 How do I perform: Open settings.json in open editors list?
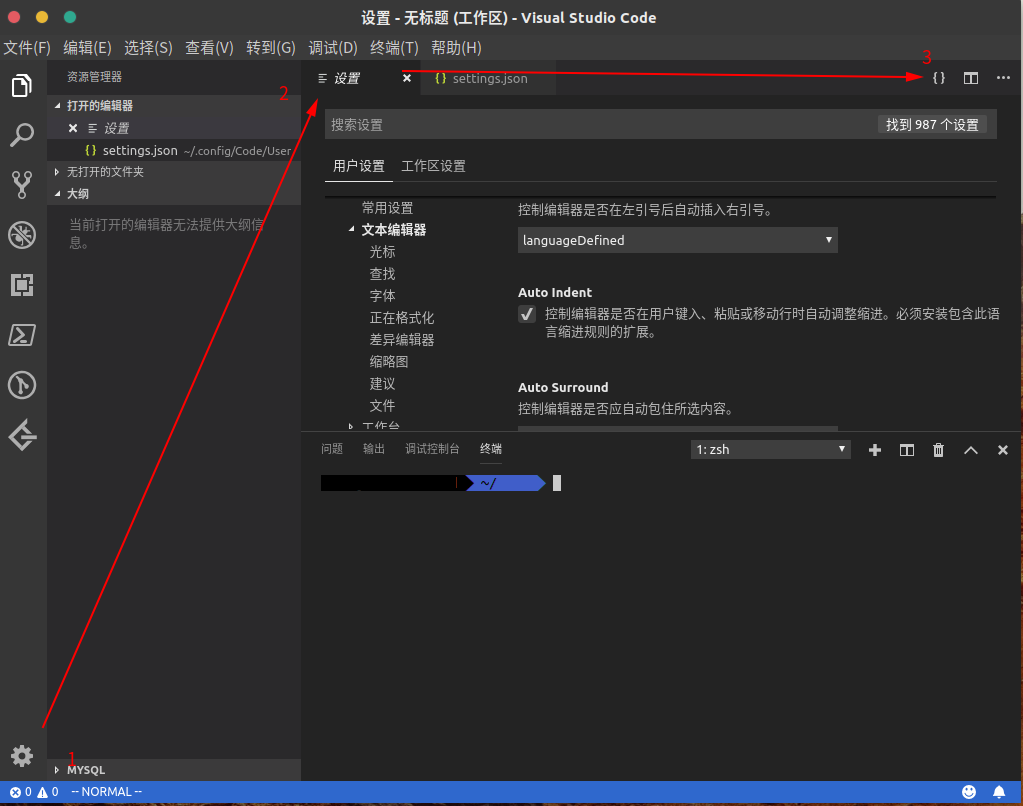[x=174, y=151]
